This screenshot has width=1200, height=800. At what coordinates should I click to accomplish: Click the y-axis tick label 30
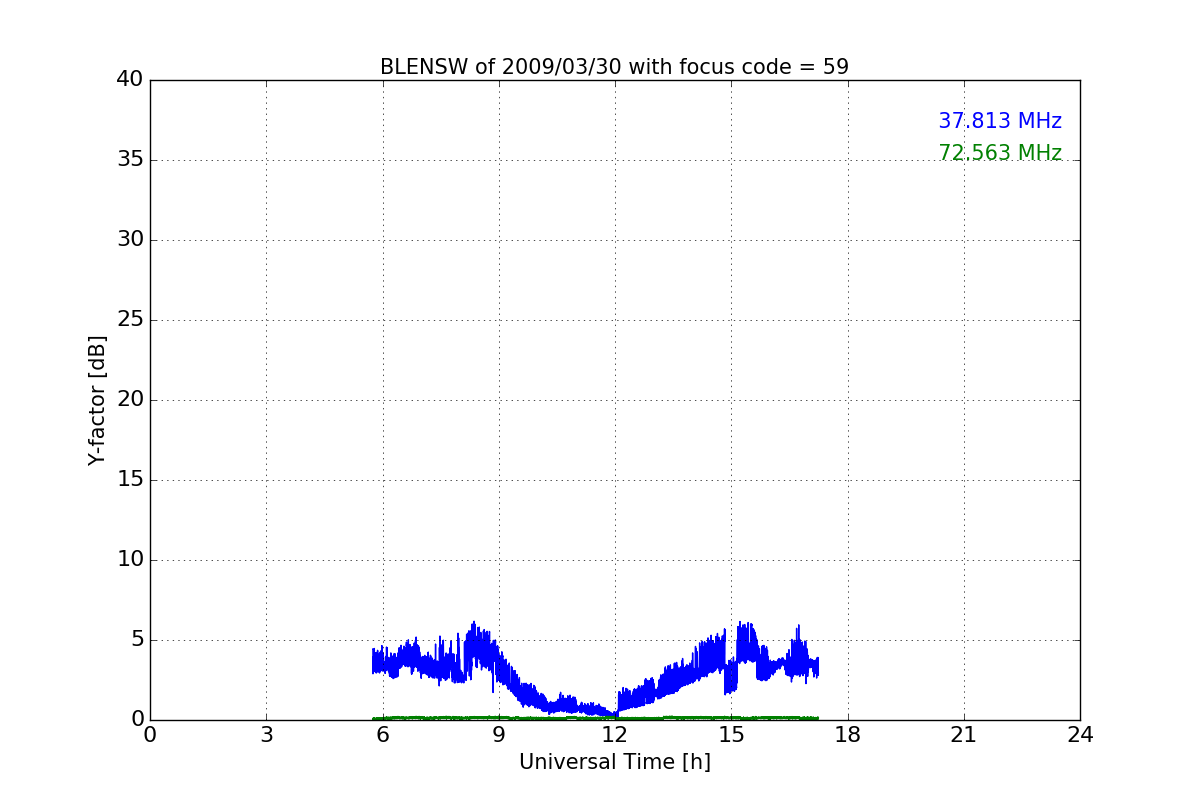tap(130, 240)
